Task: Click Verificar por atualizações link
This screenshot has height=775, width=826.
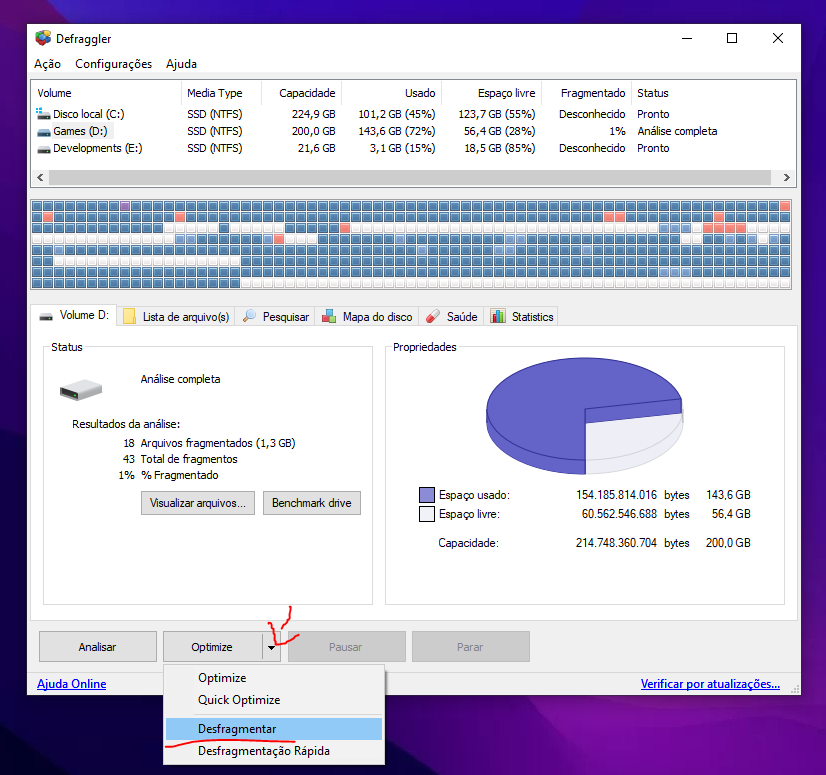Action: (x=710, y=684)
